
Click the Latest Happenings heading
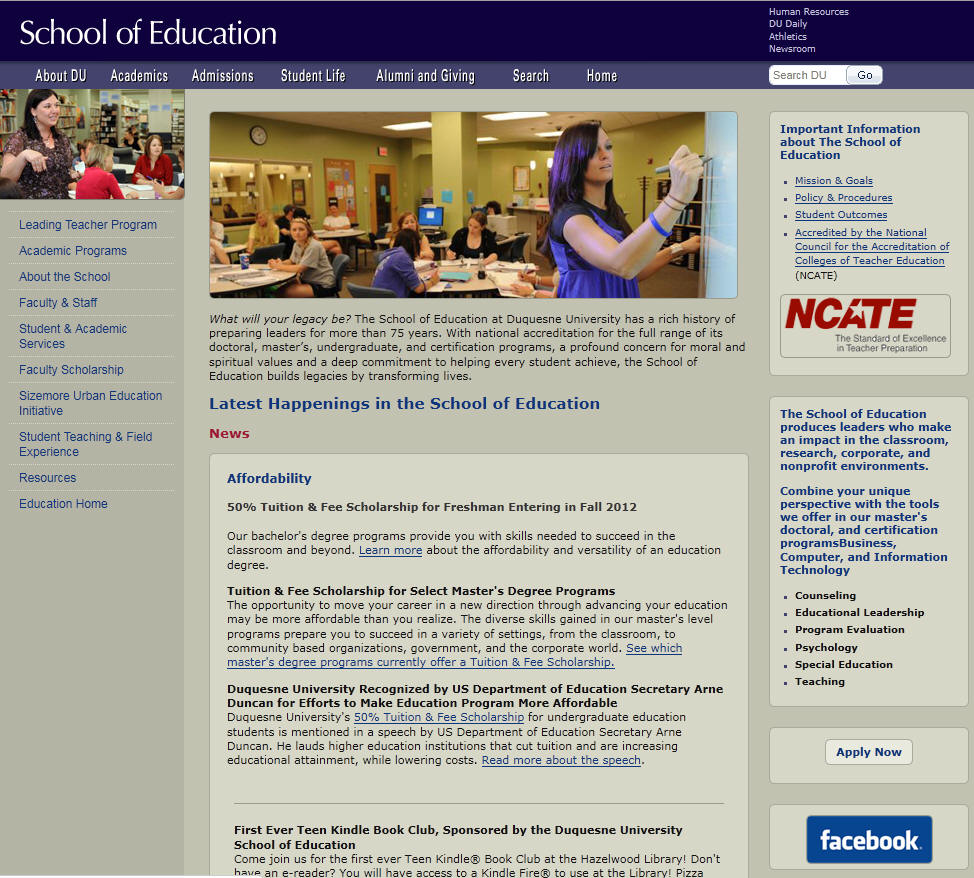coord(404,404)
